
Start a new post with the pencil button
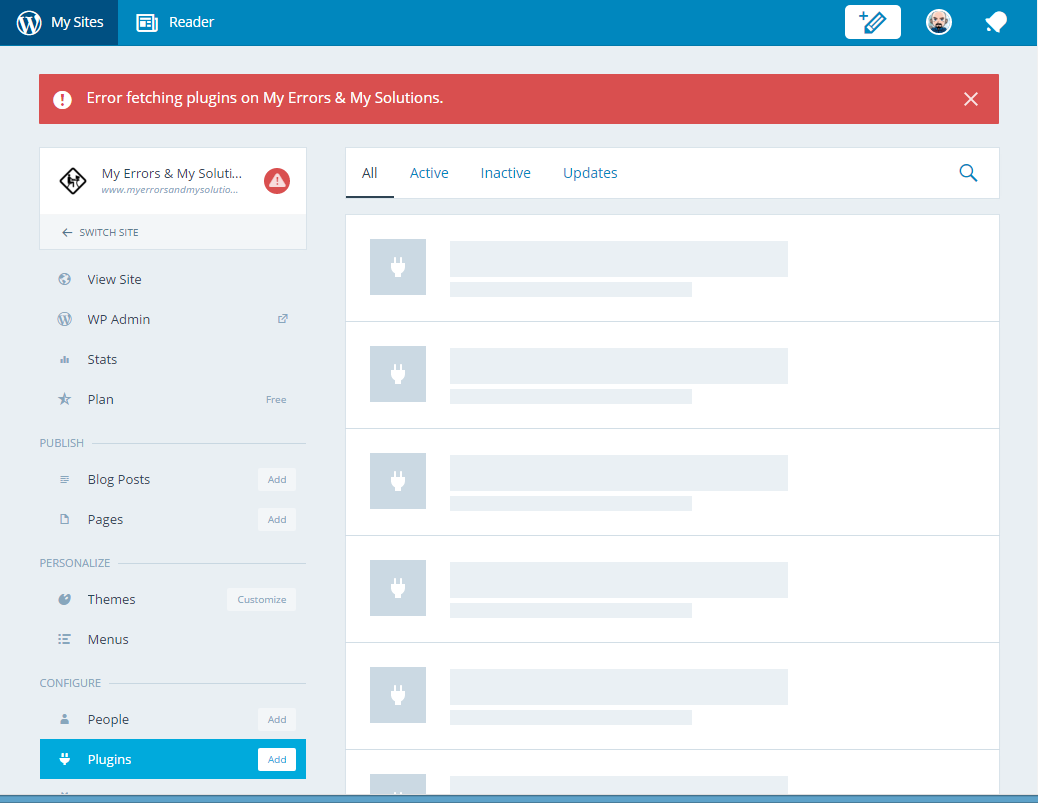click(873, 22)
